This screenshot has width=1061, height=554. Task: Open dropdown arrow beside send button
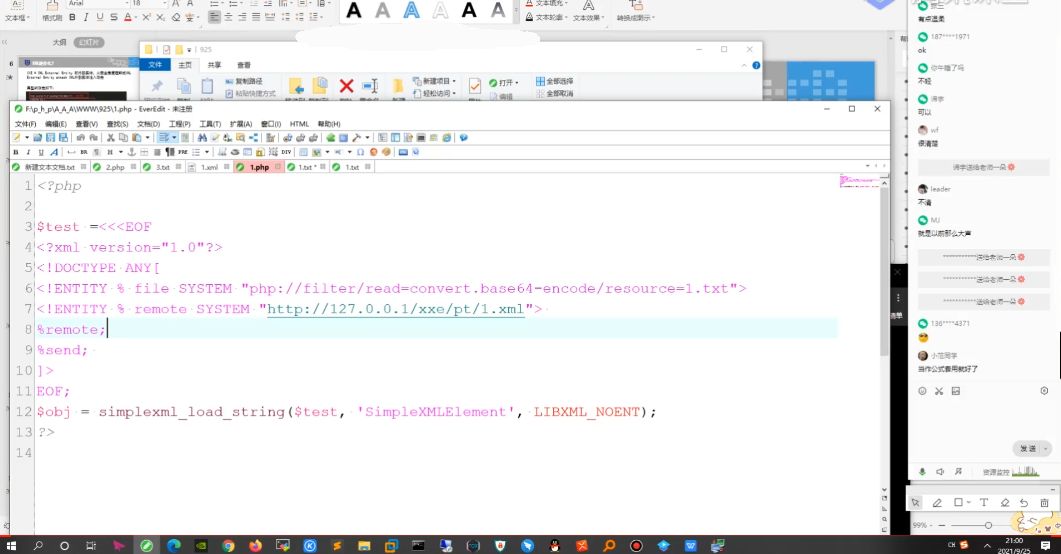coord(1045,448)
